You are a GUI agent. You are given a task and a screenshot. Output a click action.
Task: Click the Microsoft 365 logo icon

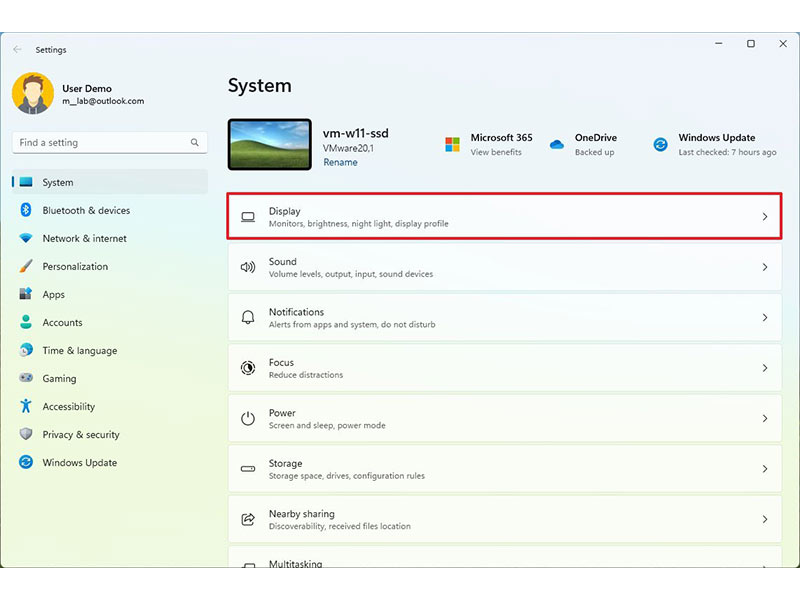(453, 144)
